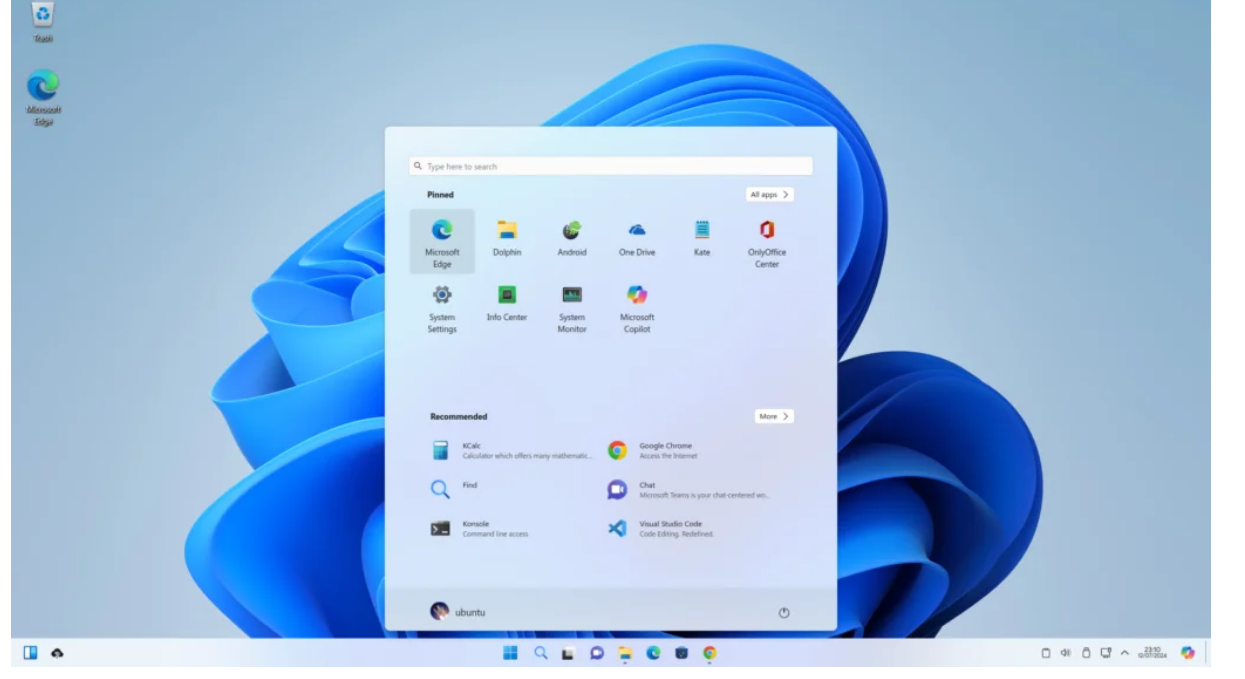Select the Microsoft Edge desktop shortcut
This screenshot has height=679, width=1245.
click(43, 97)
